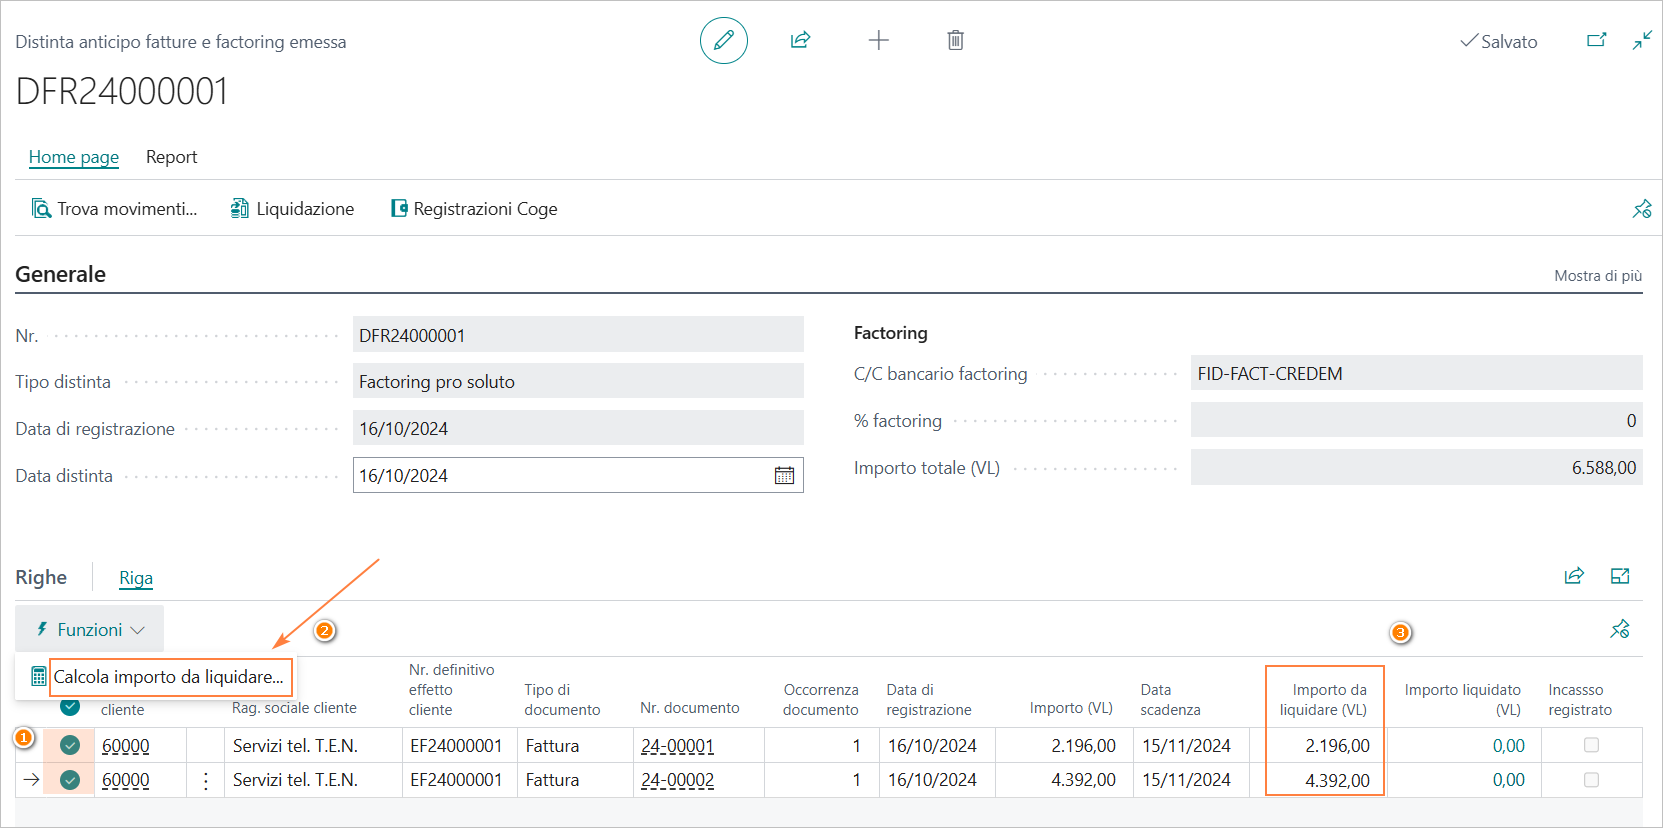The height and width of the screenshot is (828, 1663).
Task: Click Data scadenza column header
Action: (1170, 699)
